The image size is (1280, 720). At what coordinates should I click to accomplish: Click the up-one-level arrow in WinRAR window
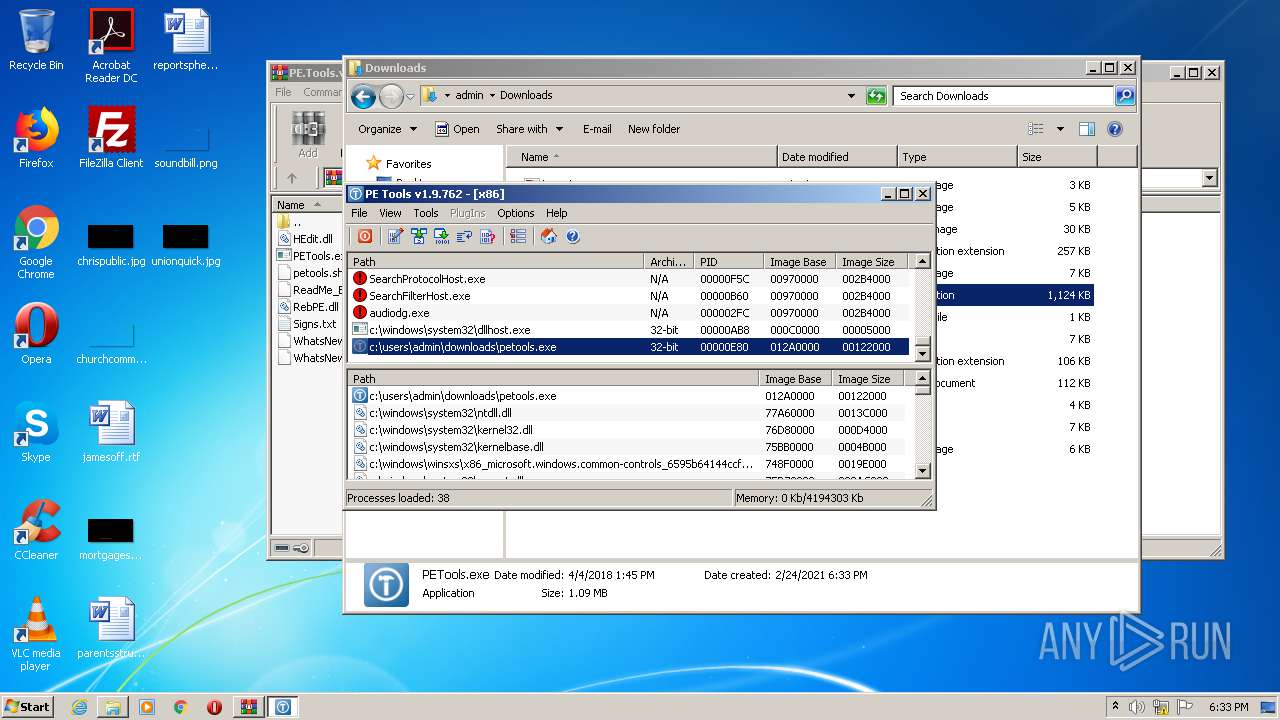pos(292,178)
